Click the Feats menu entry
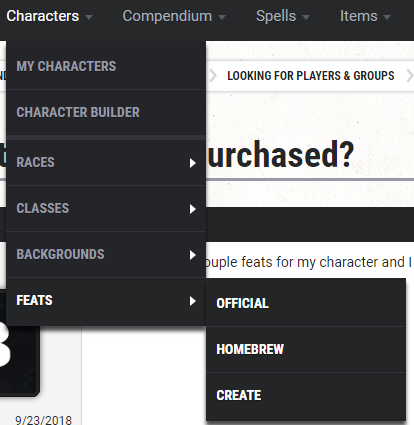Screen dimensions: 414x425 106,301
